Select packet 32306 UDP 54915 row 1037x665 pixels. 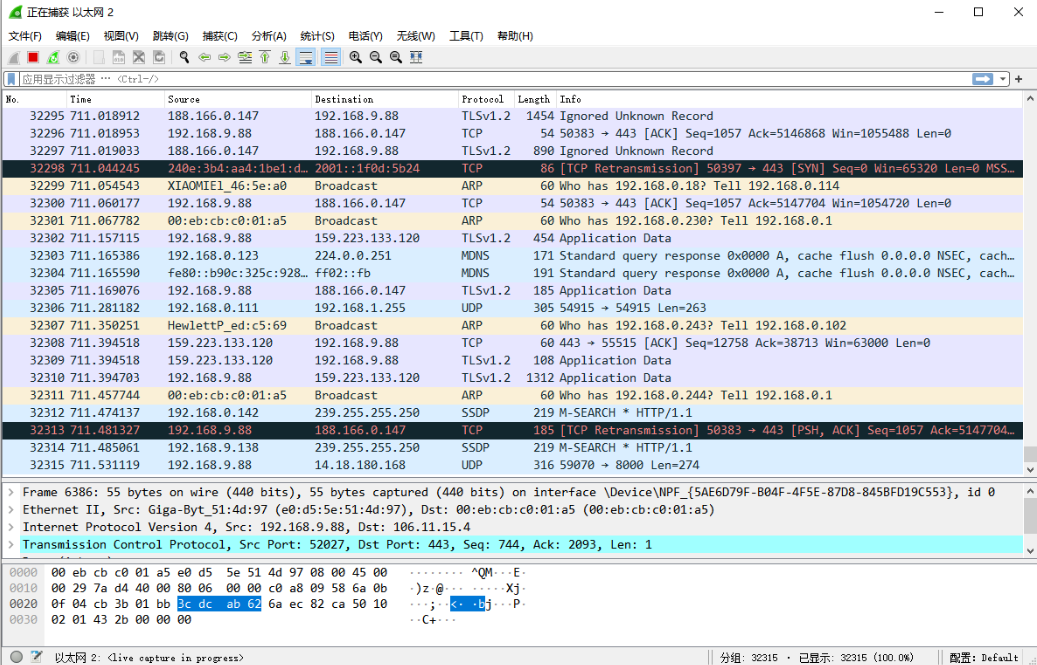pos(513,308)
